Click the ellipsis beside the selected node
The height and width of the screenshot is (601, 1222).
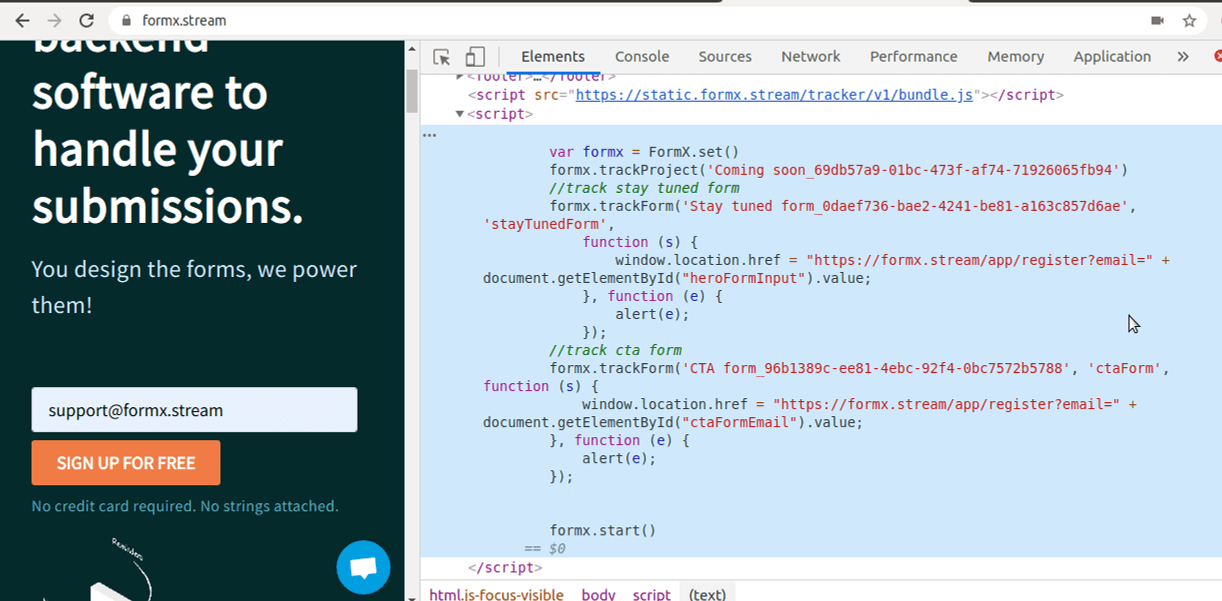pos(429,134)
